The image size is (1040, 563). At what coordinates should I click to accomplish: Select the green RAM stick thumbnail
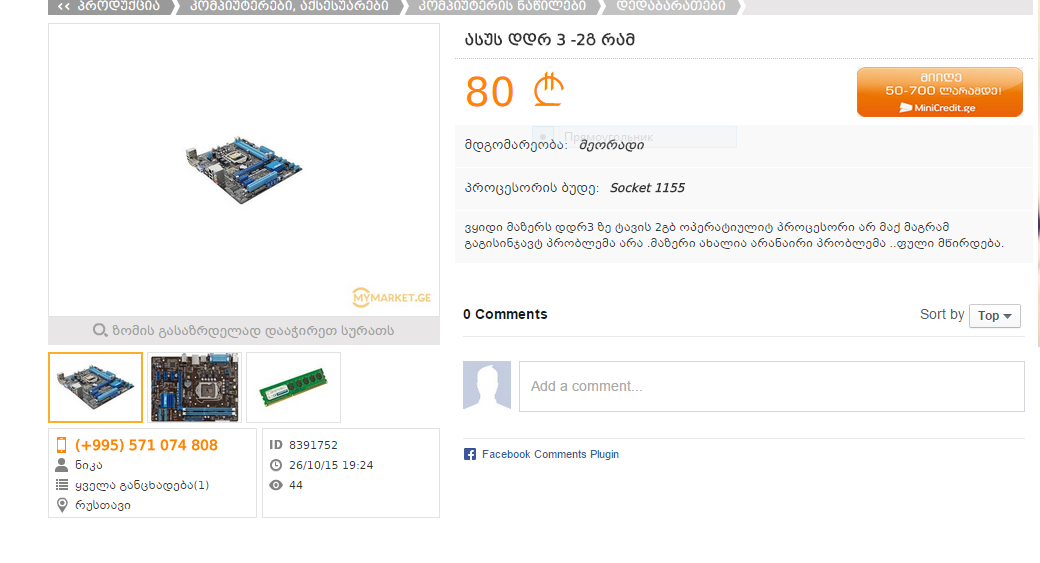pyautogui.click(x=293, y=387)
